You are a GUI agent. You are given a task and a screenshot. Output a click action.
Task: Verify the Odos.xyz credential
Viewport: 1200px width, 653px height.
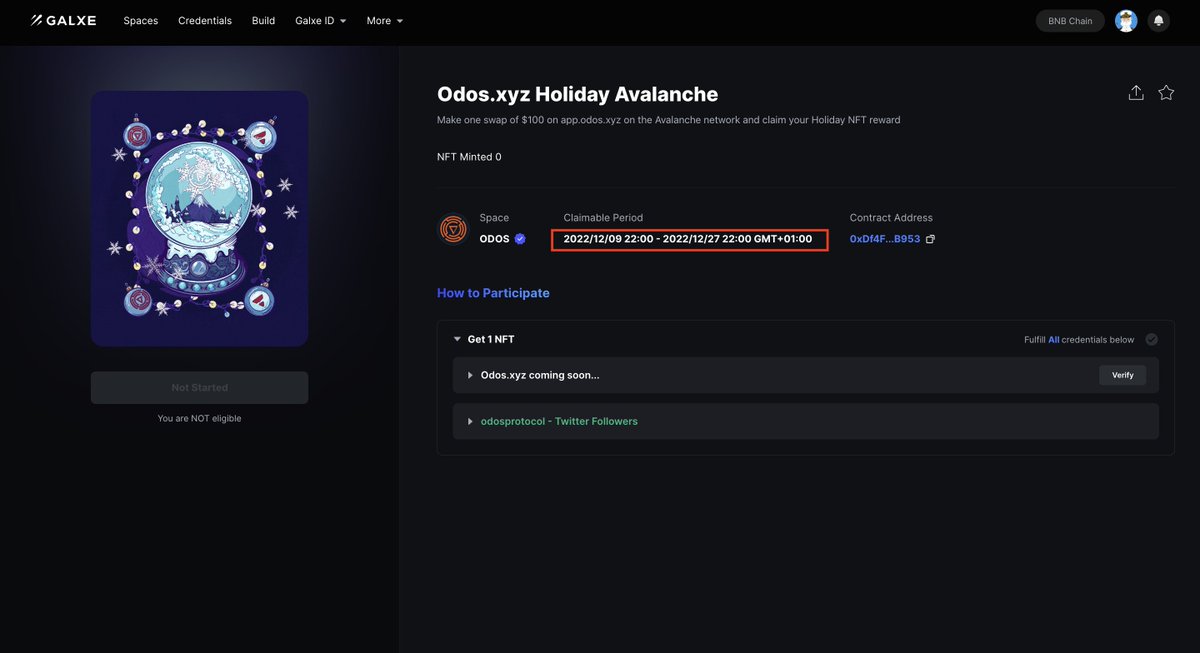tap(1123, 375)
